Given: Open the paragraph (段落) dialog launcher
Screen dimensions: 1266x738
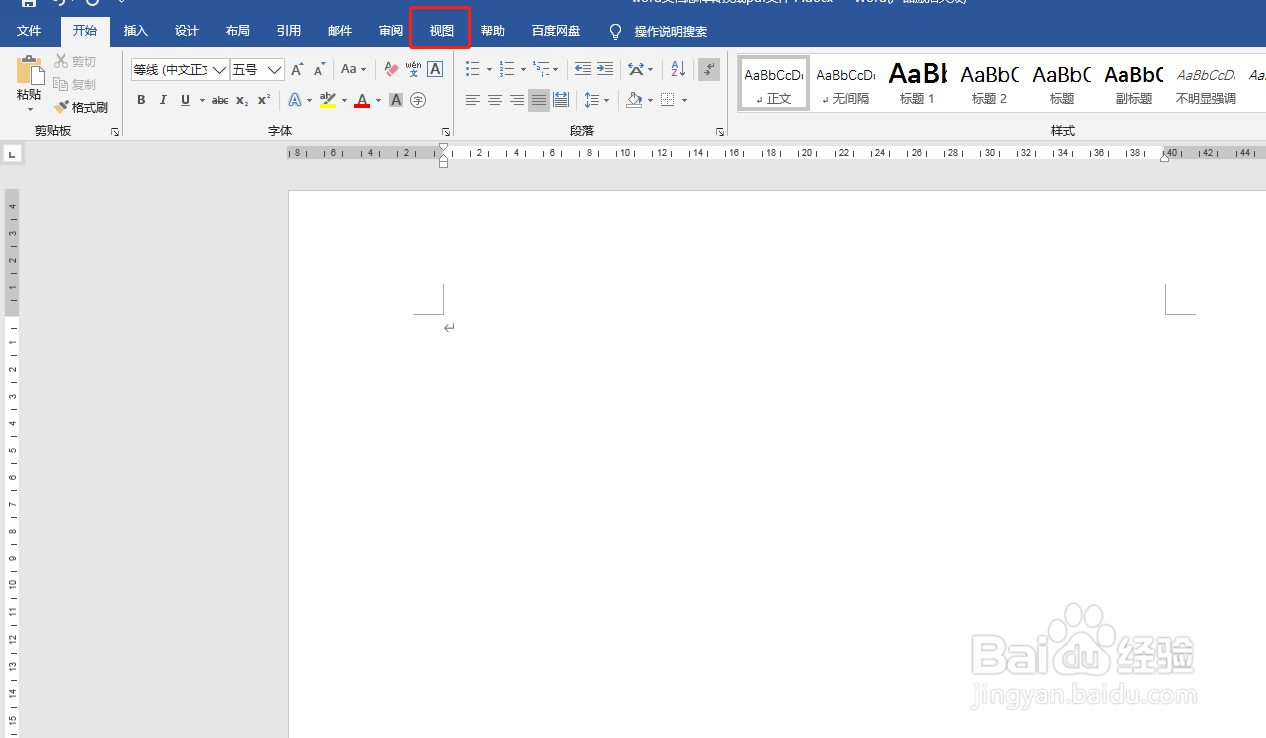Looking at the screenshot, I should 720,132.
